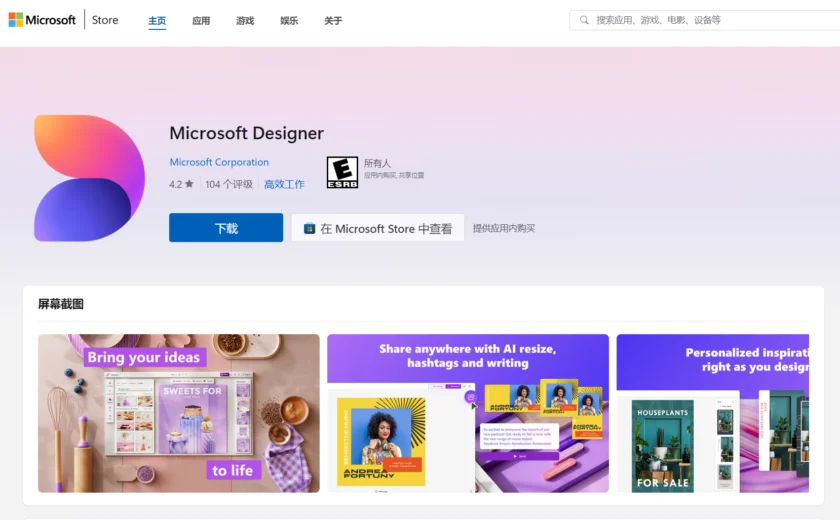Open the 关于 page
This screenshot has height=520, width=840.
pyautogui.click(x=333, y=21)
